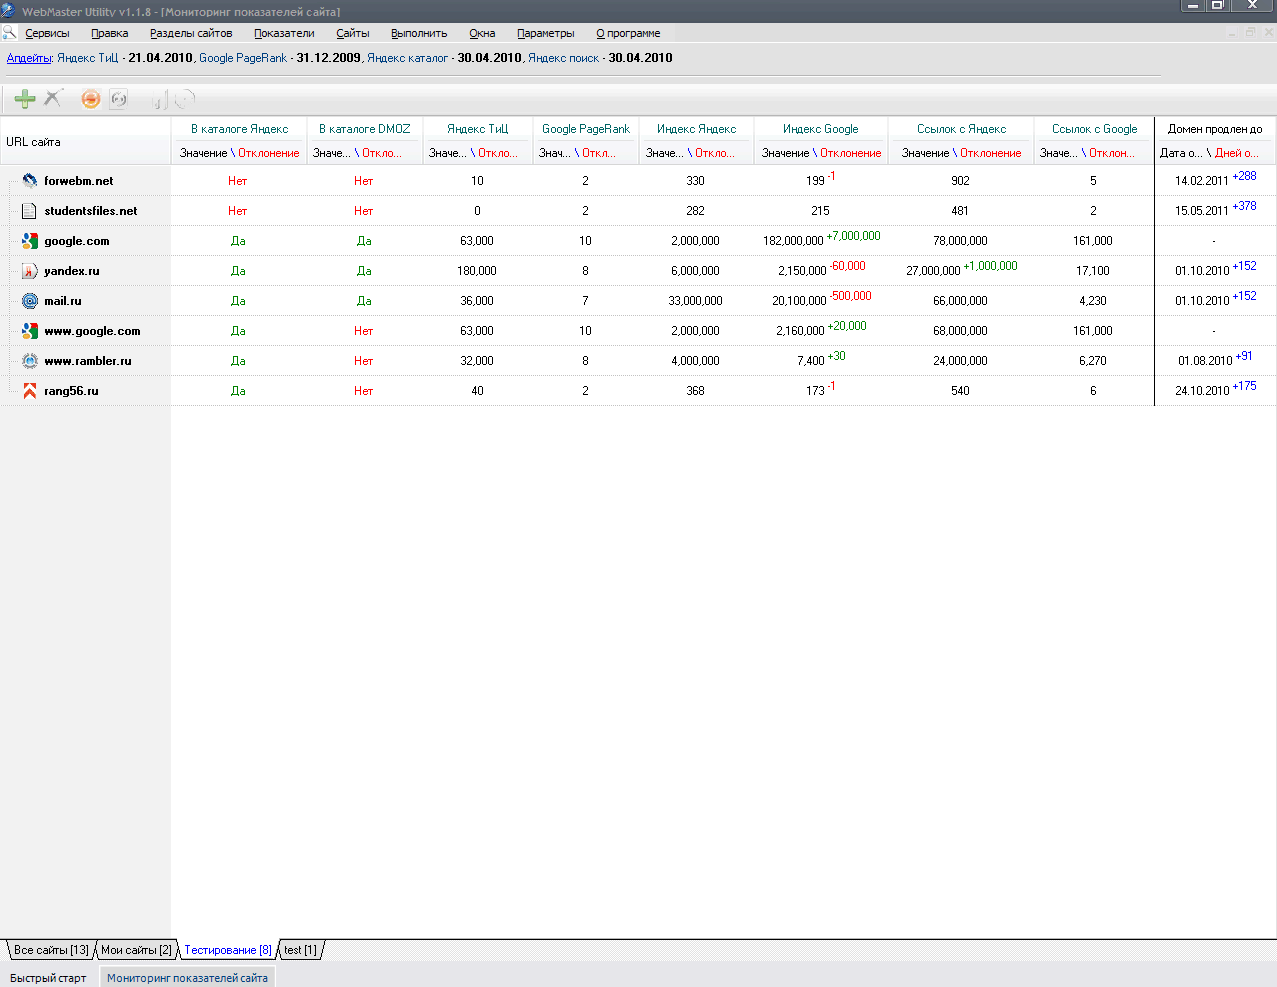The image size is (1277, 987).
Task: Click the orange circular update toolbar icon
Action: pos(91,99)
